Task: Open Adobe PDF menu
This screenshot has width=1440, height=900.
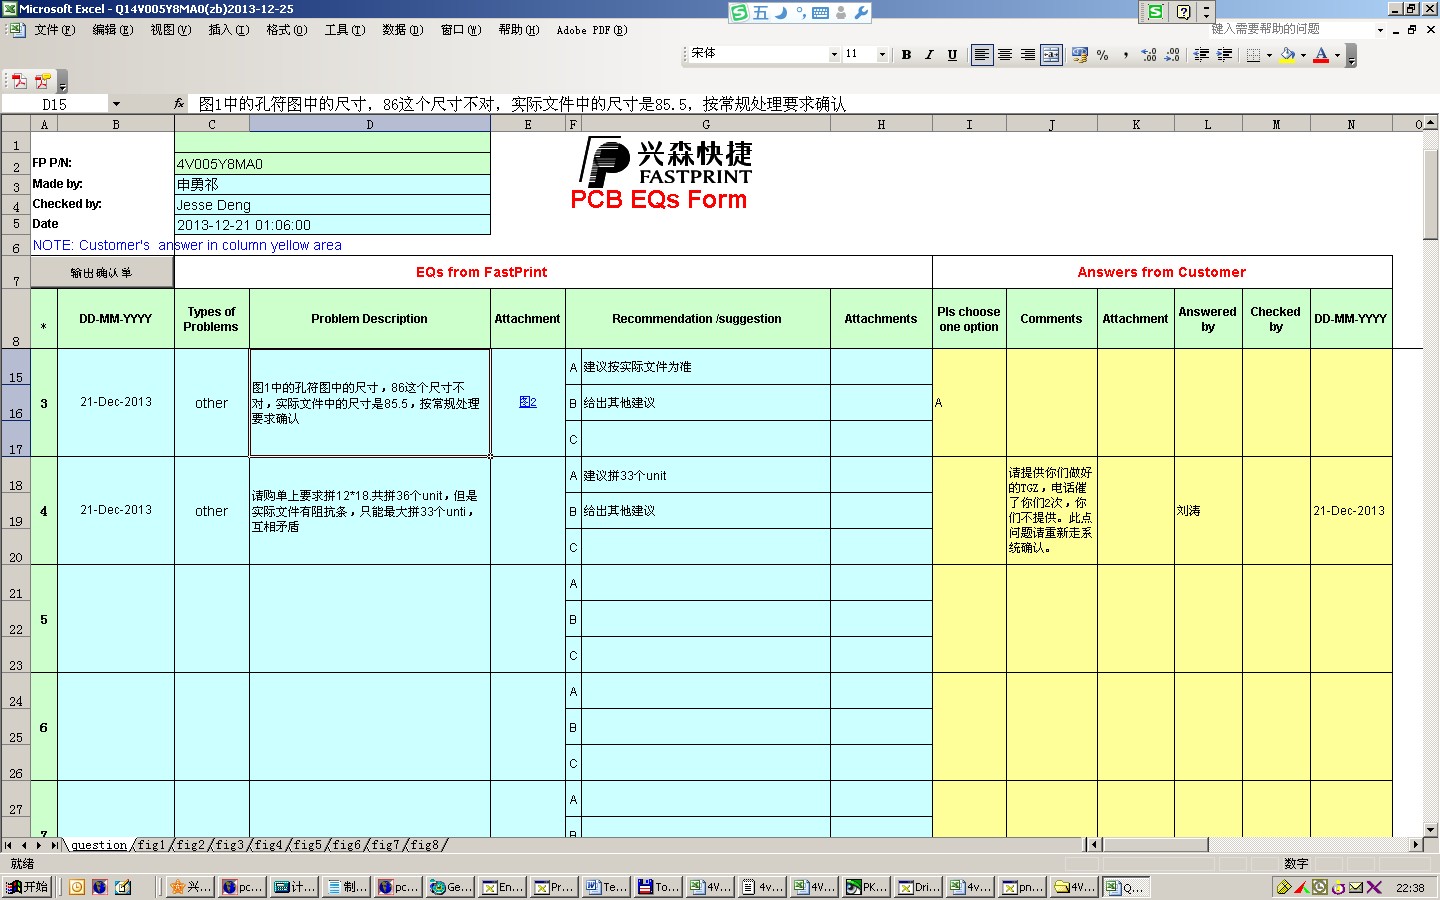Action: (592, 30)
